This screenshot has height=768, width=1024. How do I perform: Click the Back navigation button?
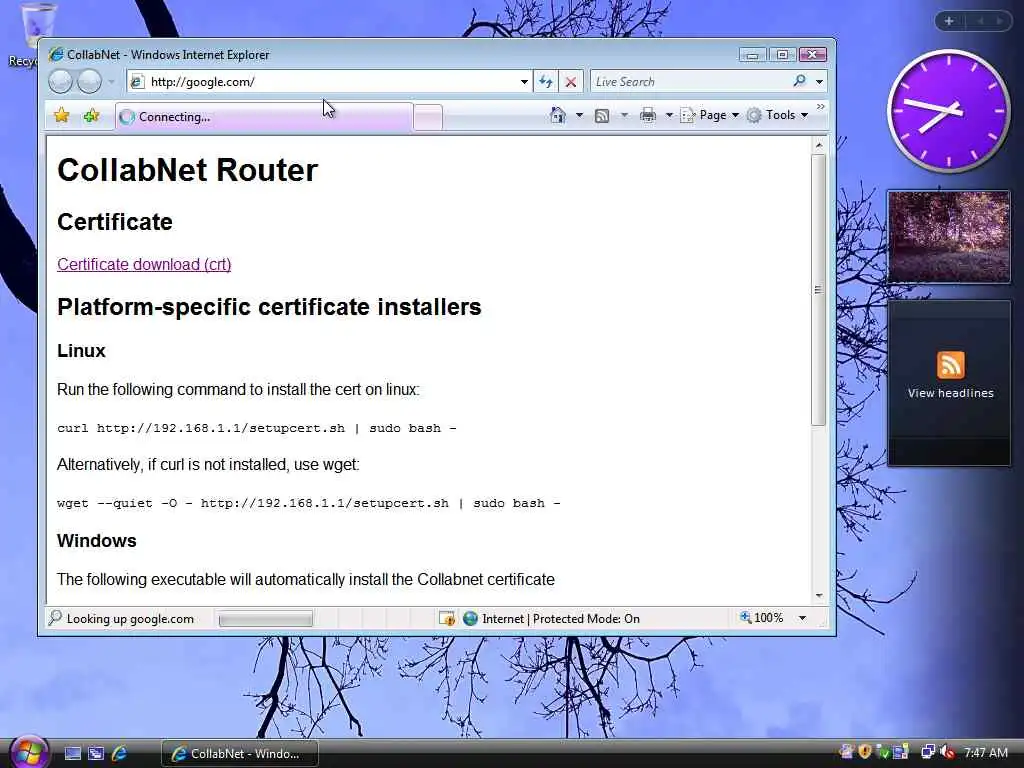pos(60,82)
